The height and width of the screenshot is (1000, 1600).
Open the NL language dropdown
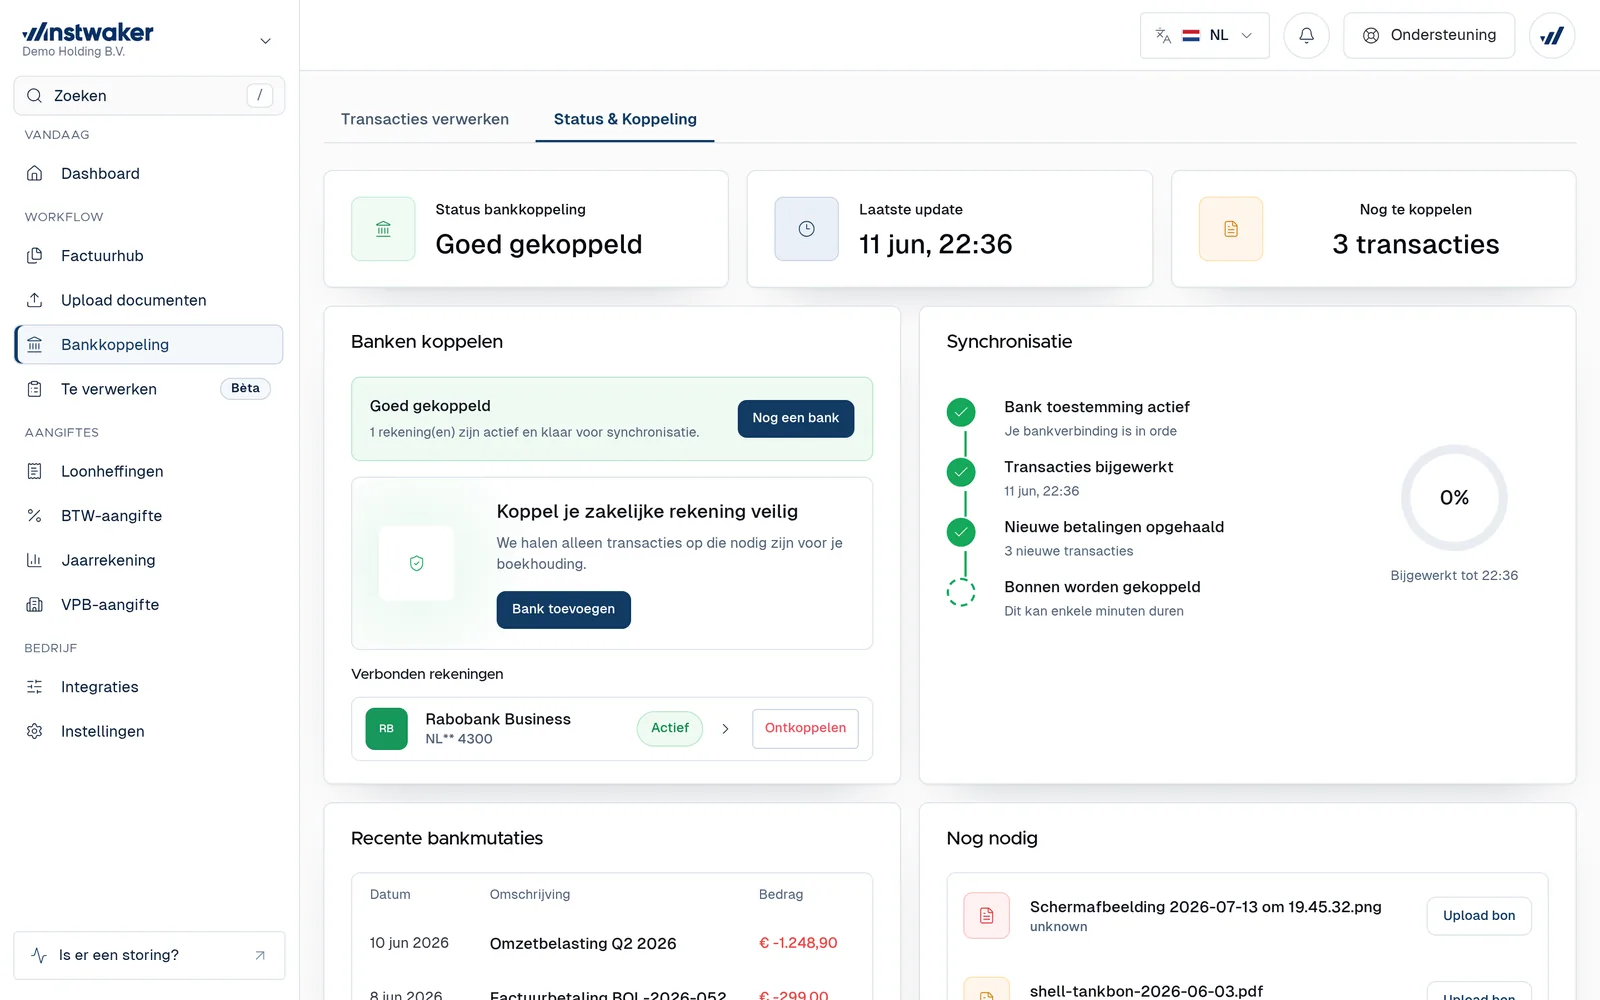tap(1205, 35)
